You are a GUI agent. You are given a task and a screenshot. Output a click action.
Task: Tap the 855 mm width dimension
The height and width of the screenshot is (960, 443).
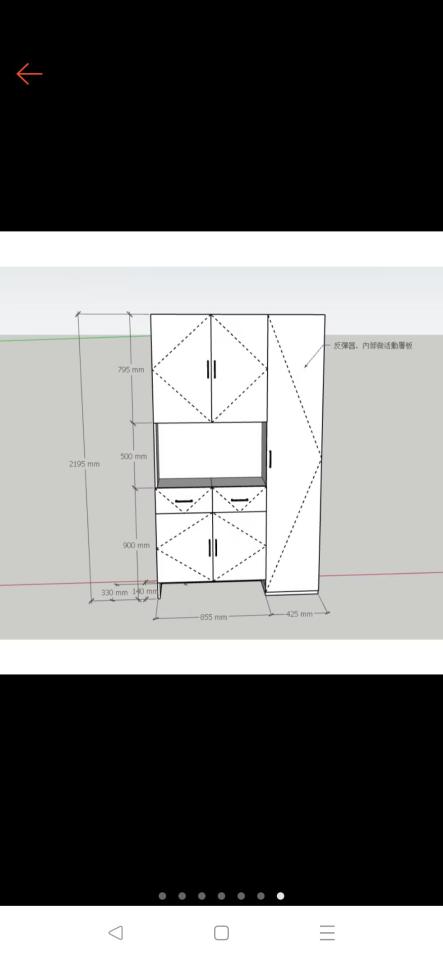point(214,617)
